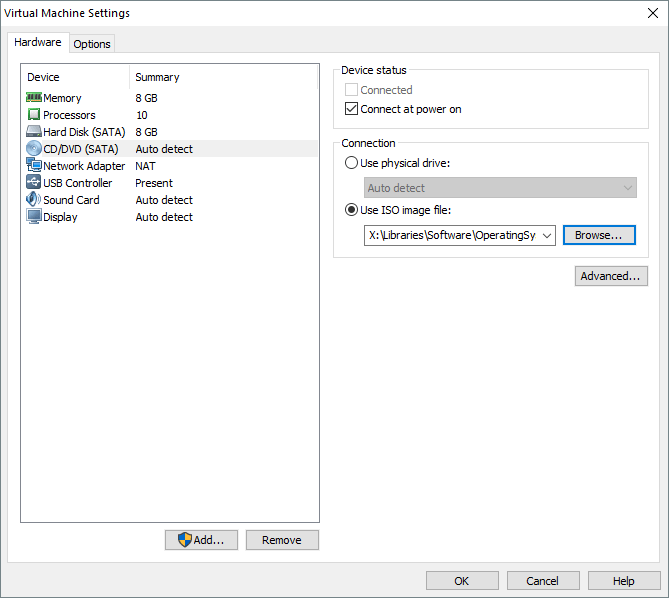
Task: Click Add... to add hardware
Action: pyautogui.click(x=201, y=540)
